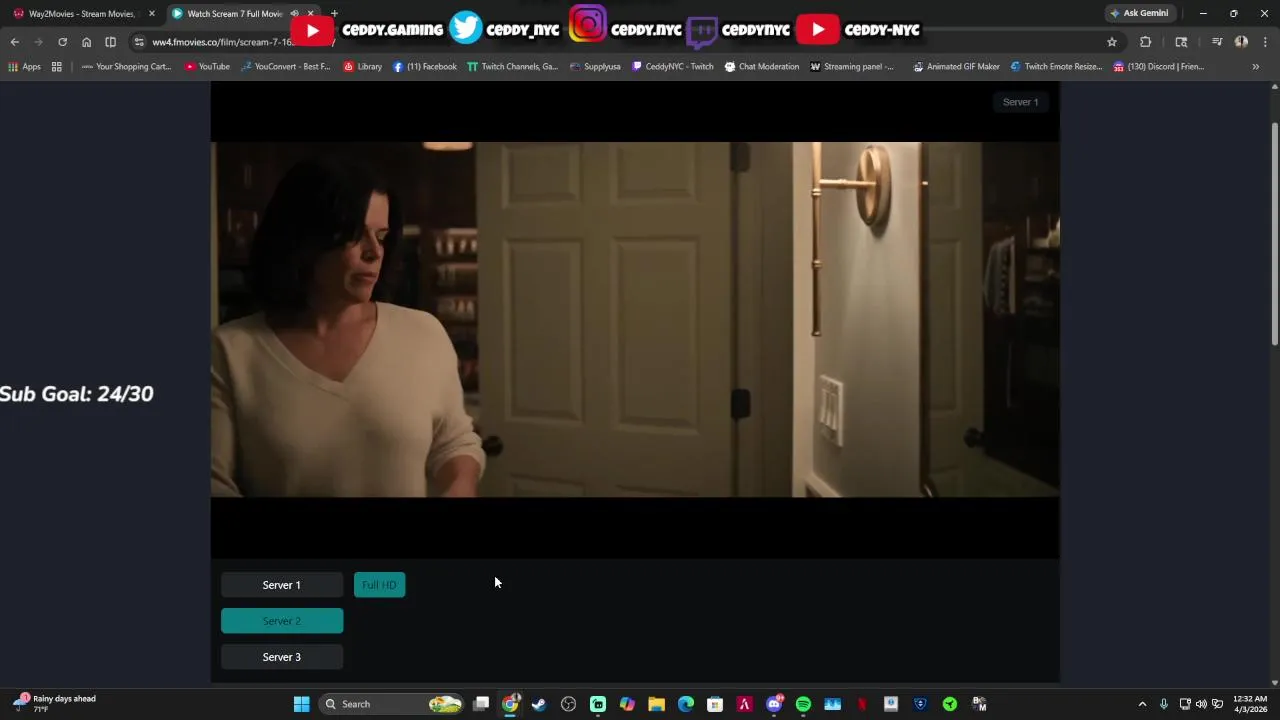Open the Streaming panel bookmark
The height and width of the screenshot is (720, 1280).
(852, 66)
